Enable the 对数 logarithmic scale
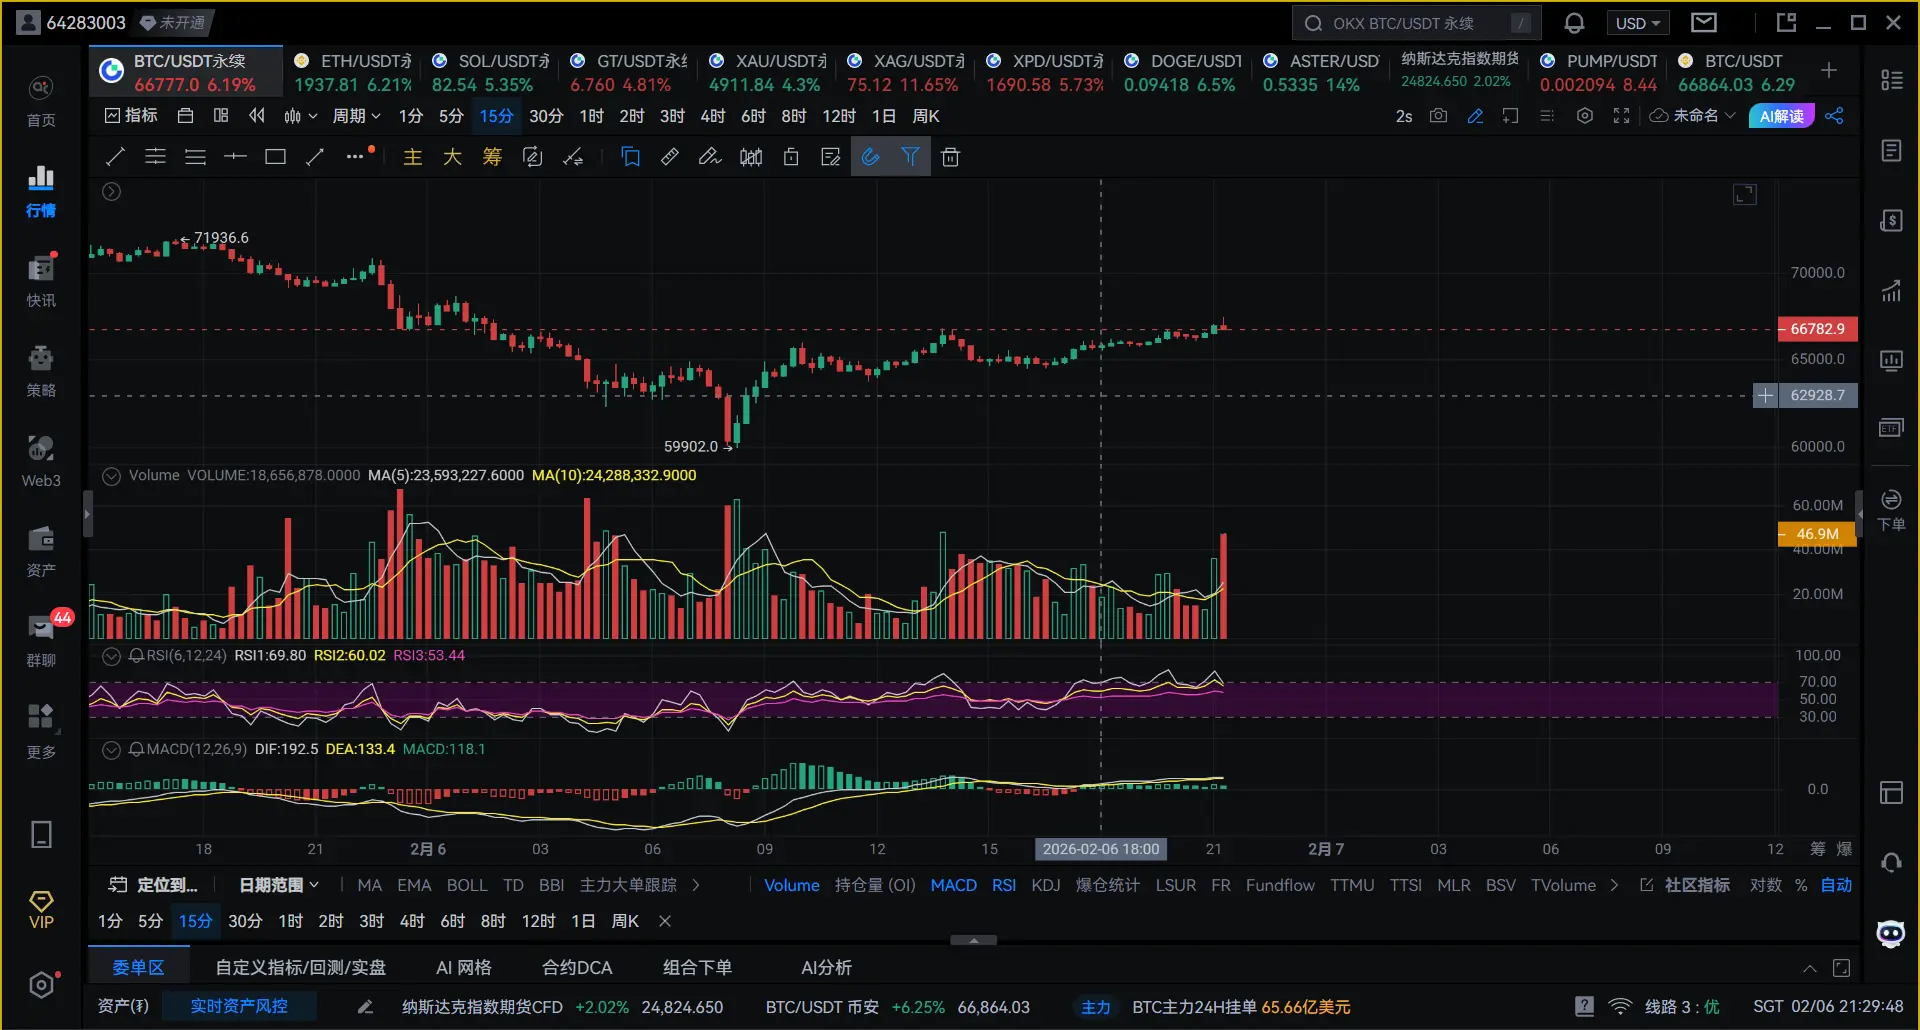Viewport: 1920px width, 1030px height. click(1765, 885)
